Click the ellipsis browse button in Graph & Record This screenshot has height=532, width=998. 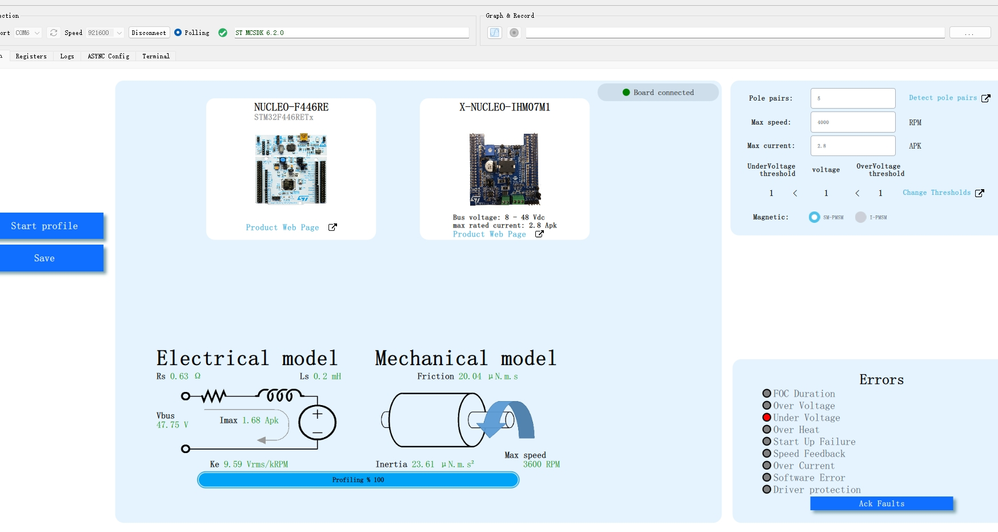click(969, 32)
